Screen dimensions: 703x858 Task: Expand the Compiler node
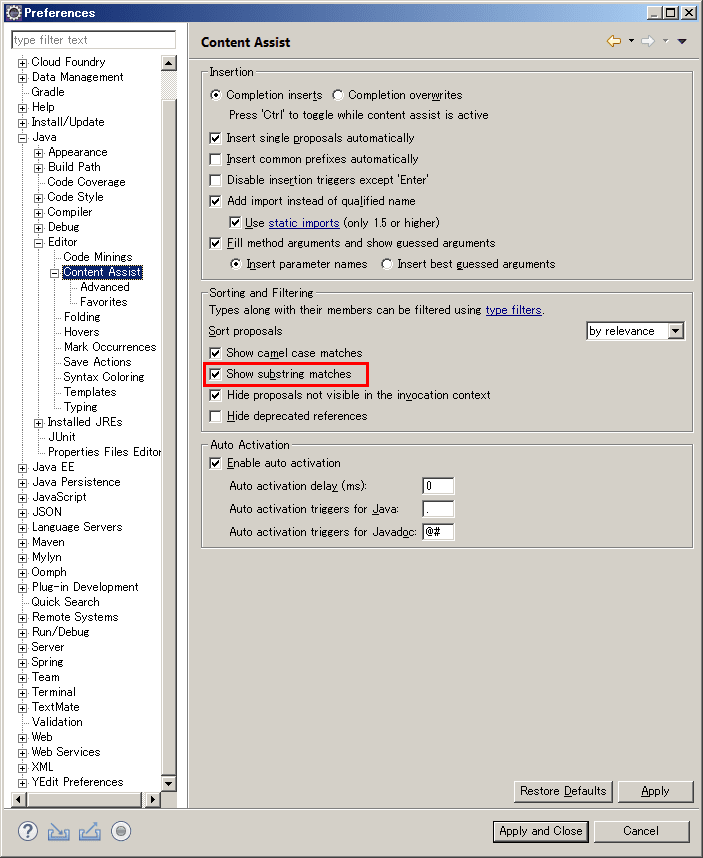tap(38, 213)
